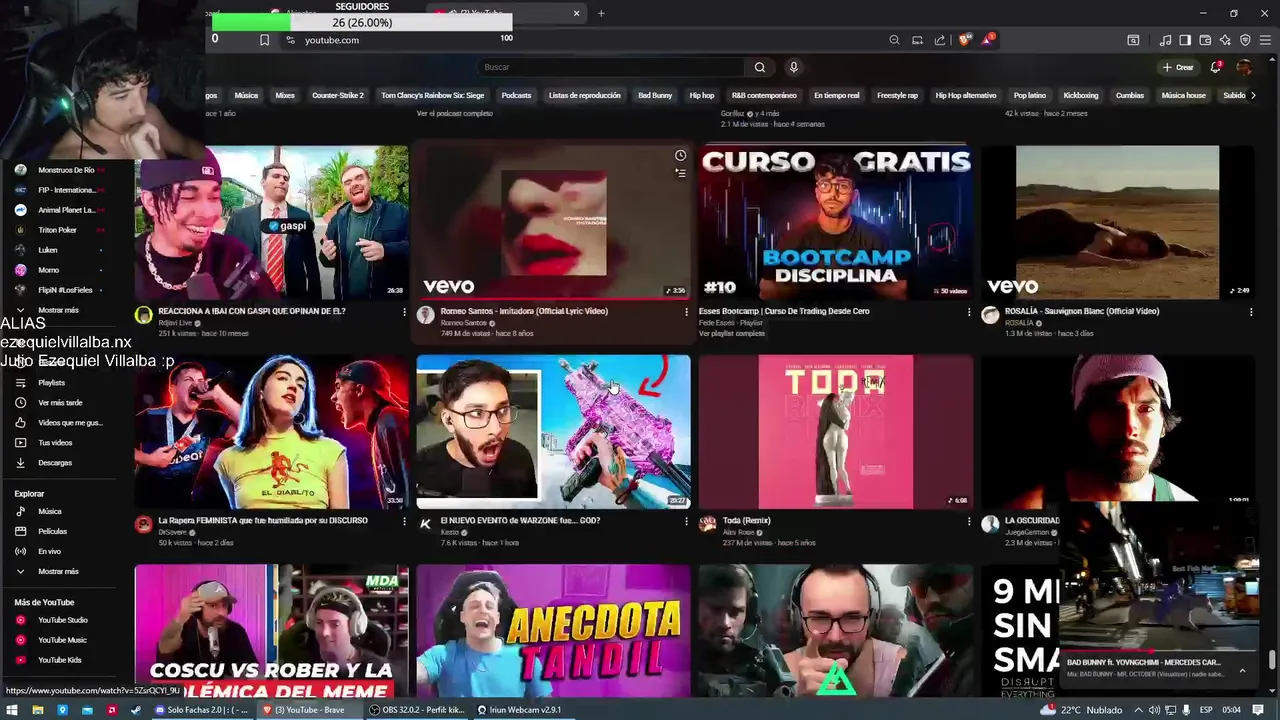Select the Kickboxing category chip
This screenshot has height=720, width=1280.
point(1081,95)
